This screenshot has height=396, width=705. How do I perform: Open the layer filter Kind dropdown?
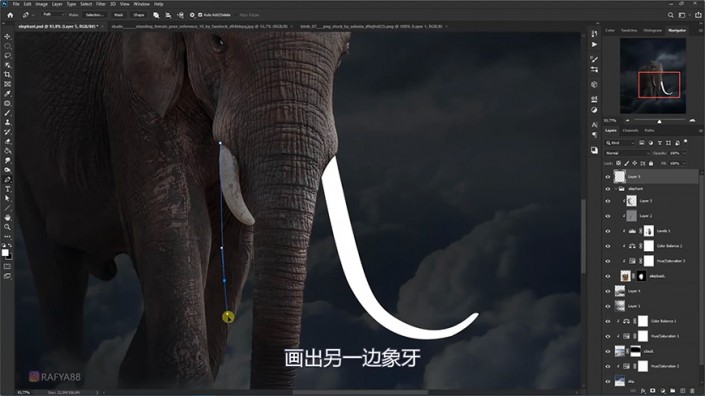[x=620, y=143]
